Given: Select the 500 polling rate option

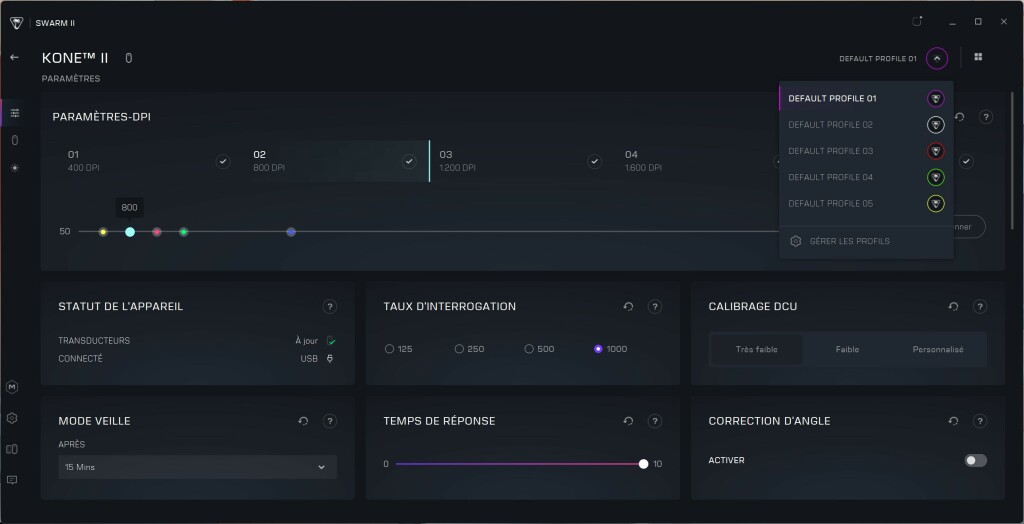Looking at the screenshot, I should coord(539,349).
